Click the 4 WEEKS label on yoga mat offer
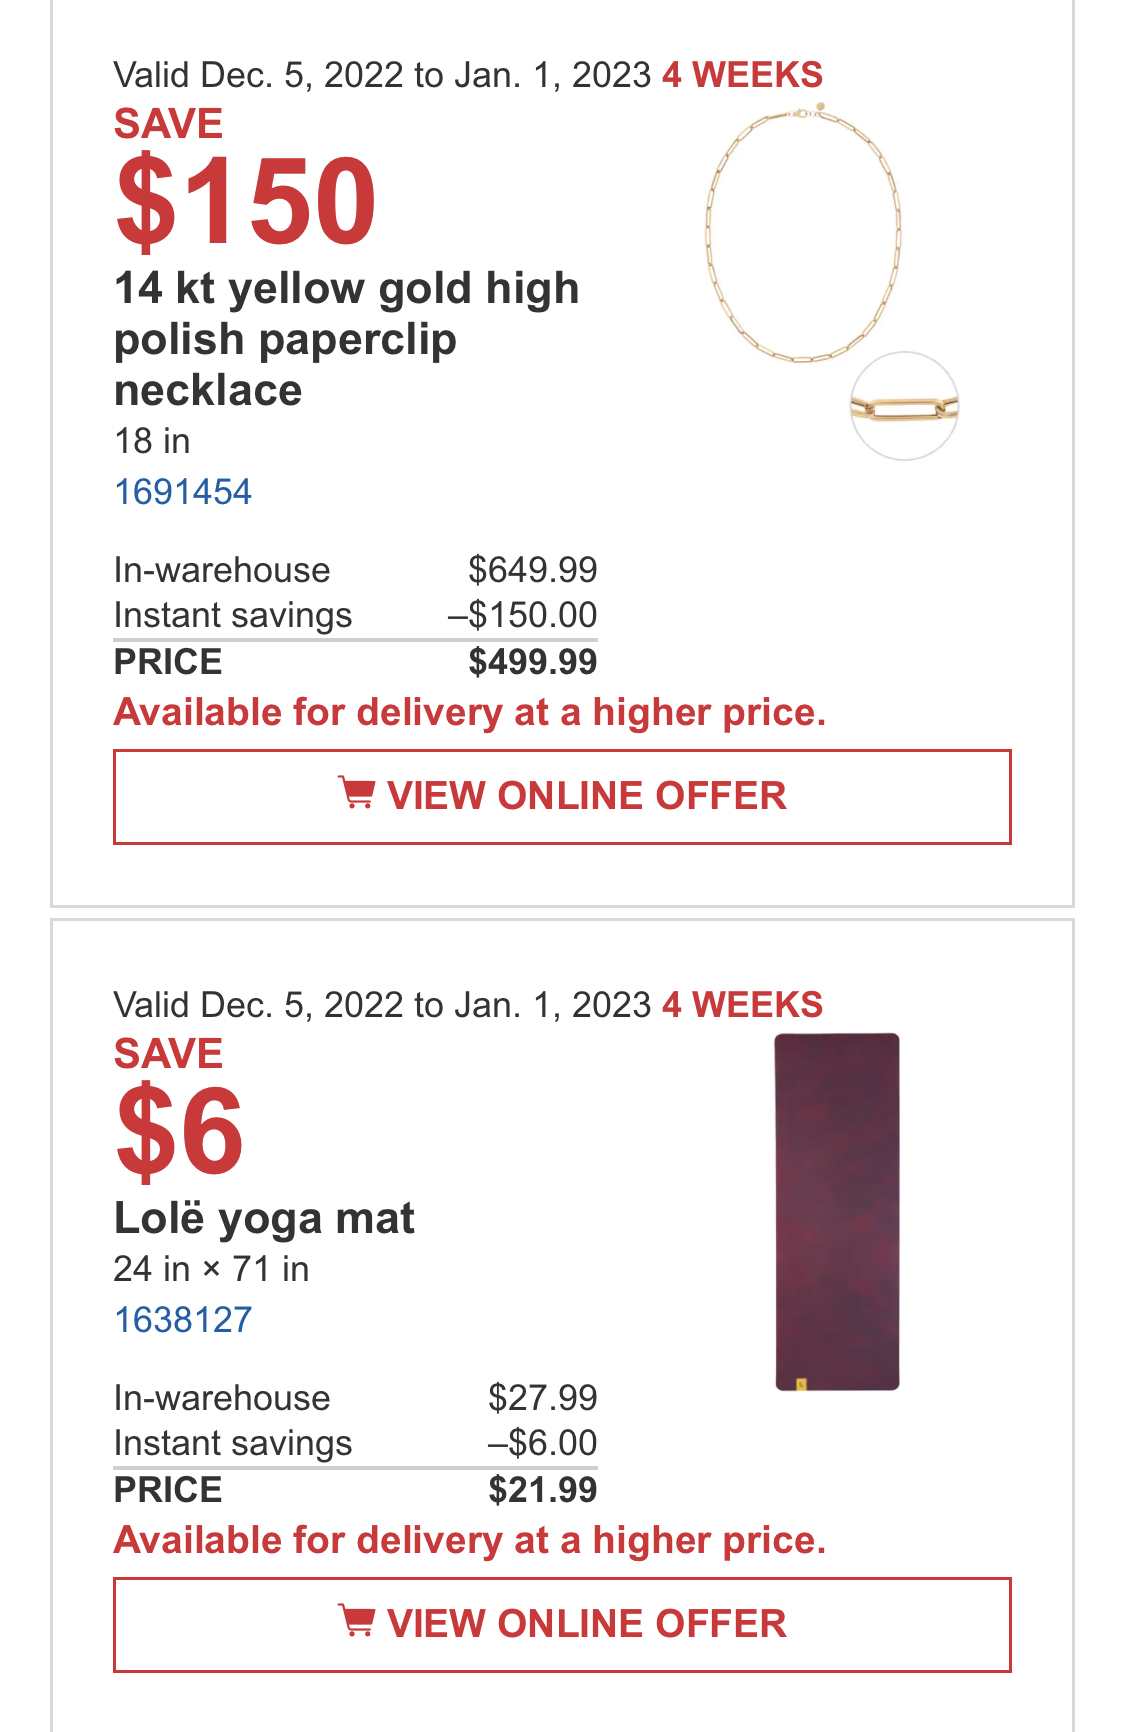1125x1732 pixels. 743,1005
